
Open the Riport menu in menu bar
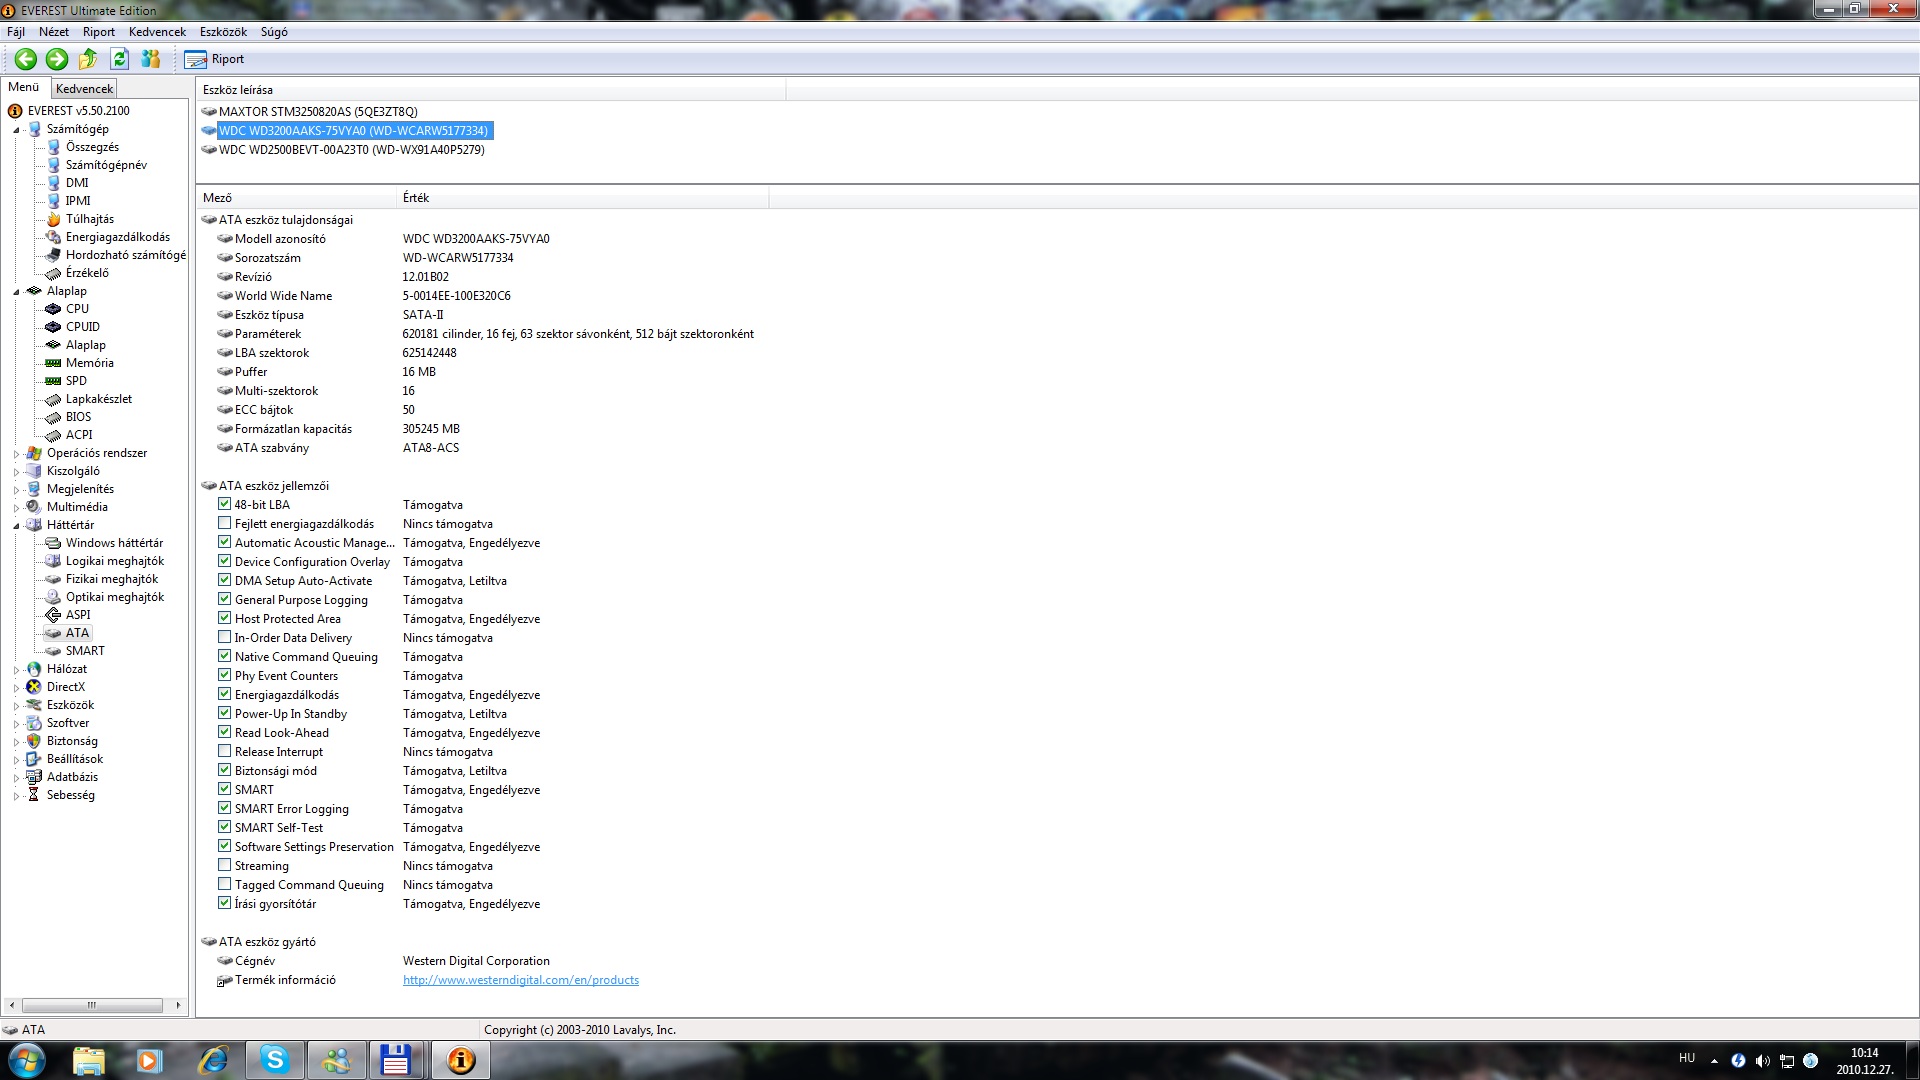(99, 32)
